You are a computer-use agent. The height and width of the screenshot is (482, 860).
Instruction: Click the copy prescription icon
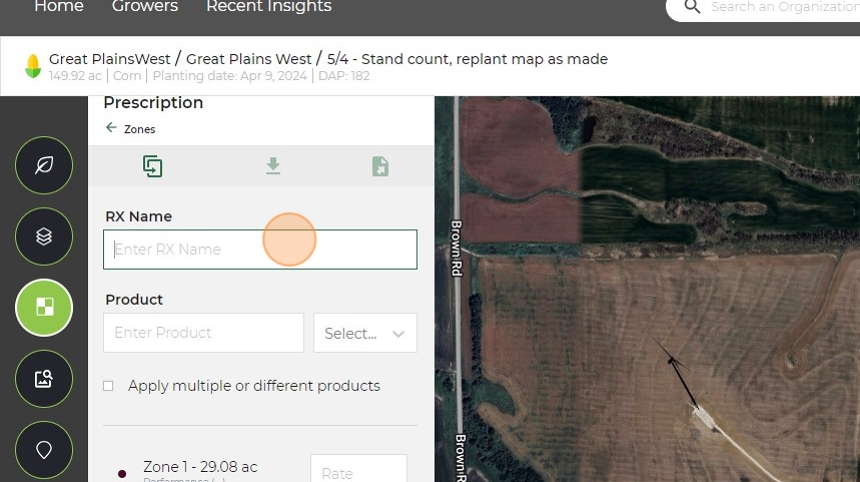point(152,166)
